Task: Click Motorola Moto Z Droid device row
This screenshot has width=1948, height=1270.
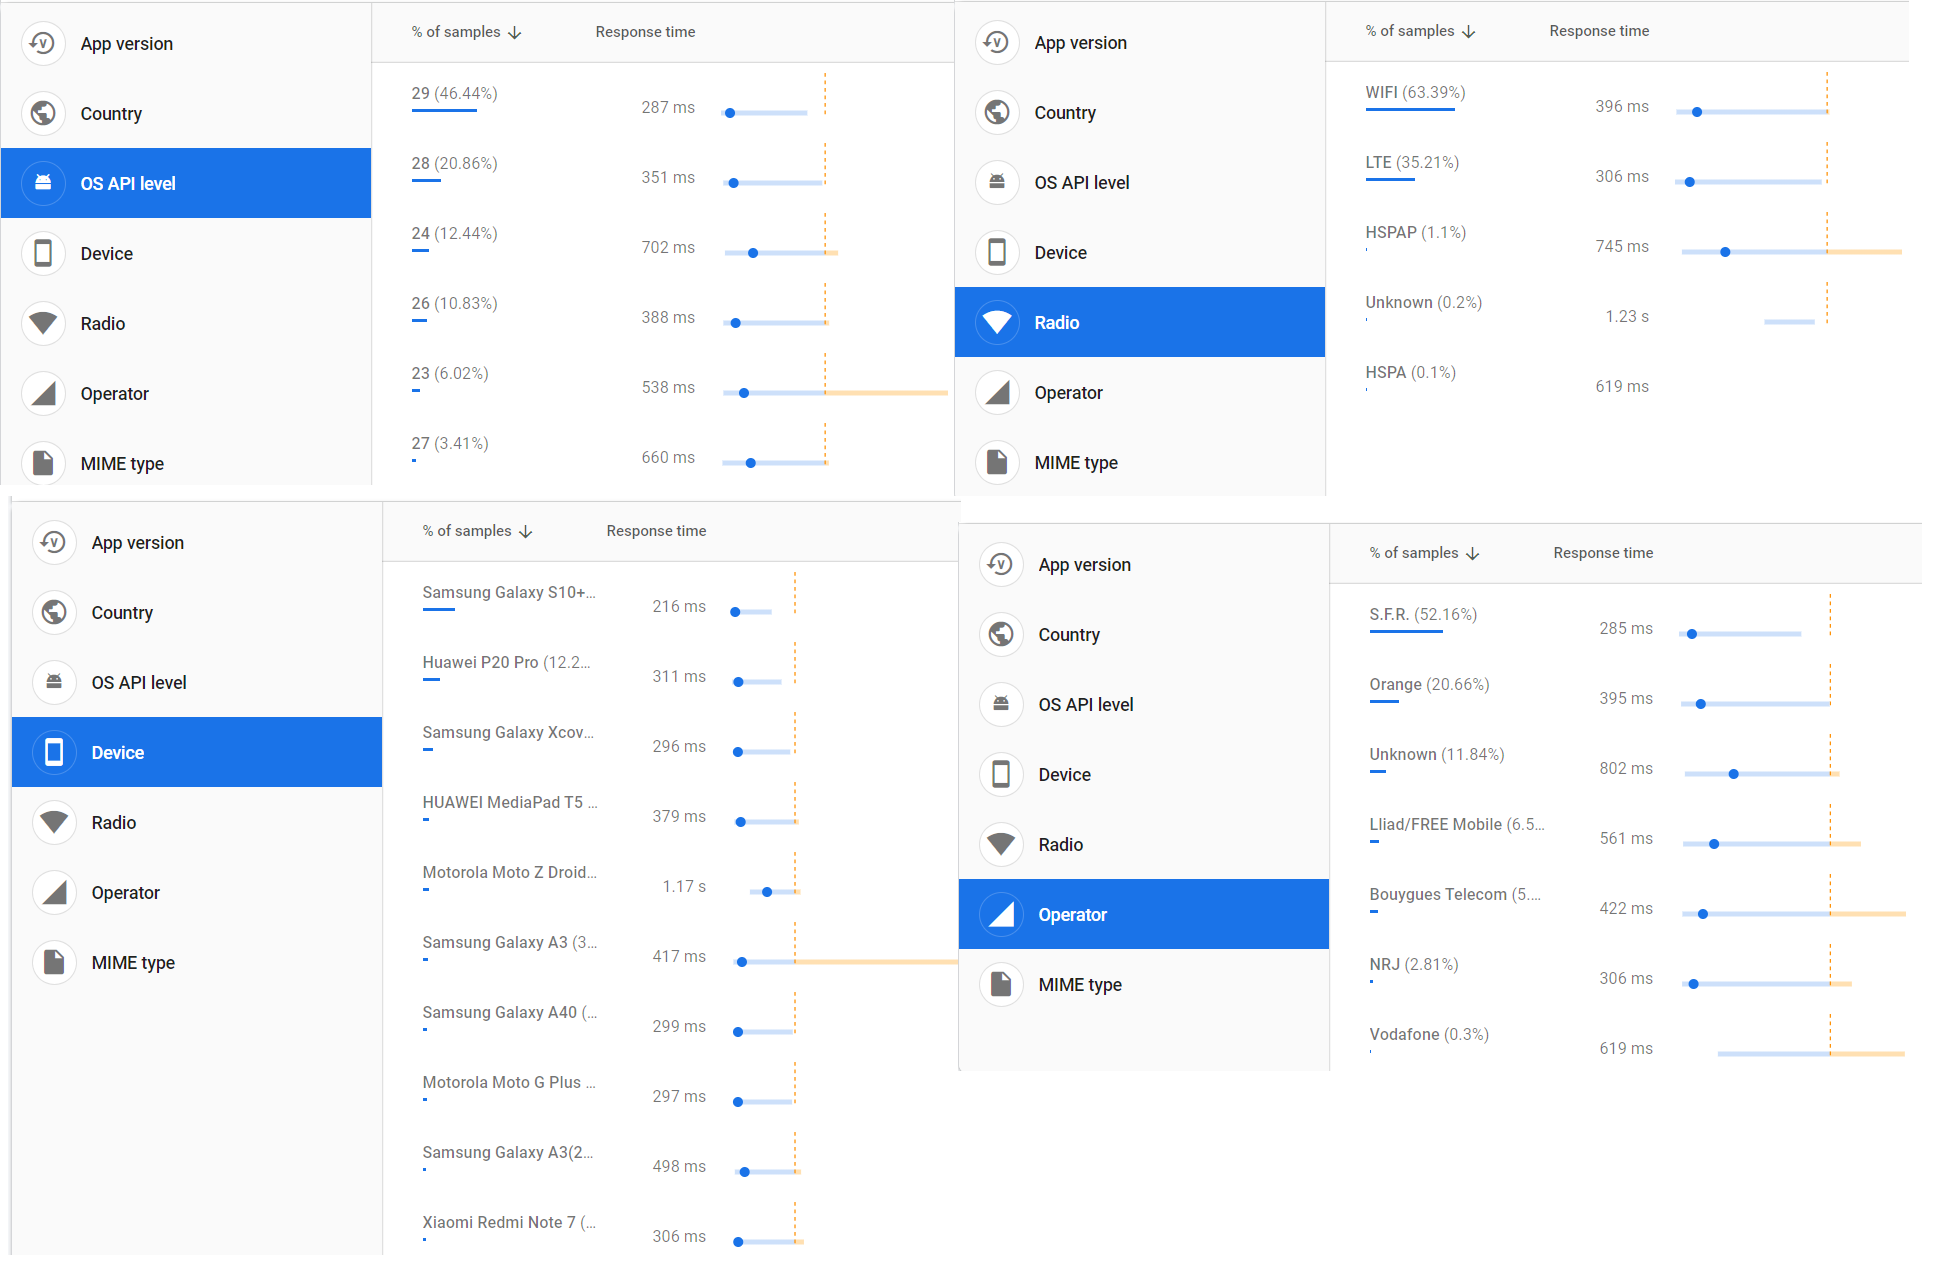Action: coord(671,877)
